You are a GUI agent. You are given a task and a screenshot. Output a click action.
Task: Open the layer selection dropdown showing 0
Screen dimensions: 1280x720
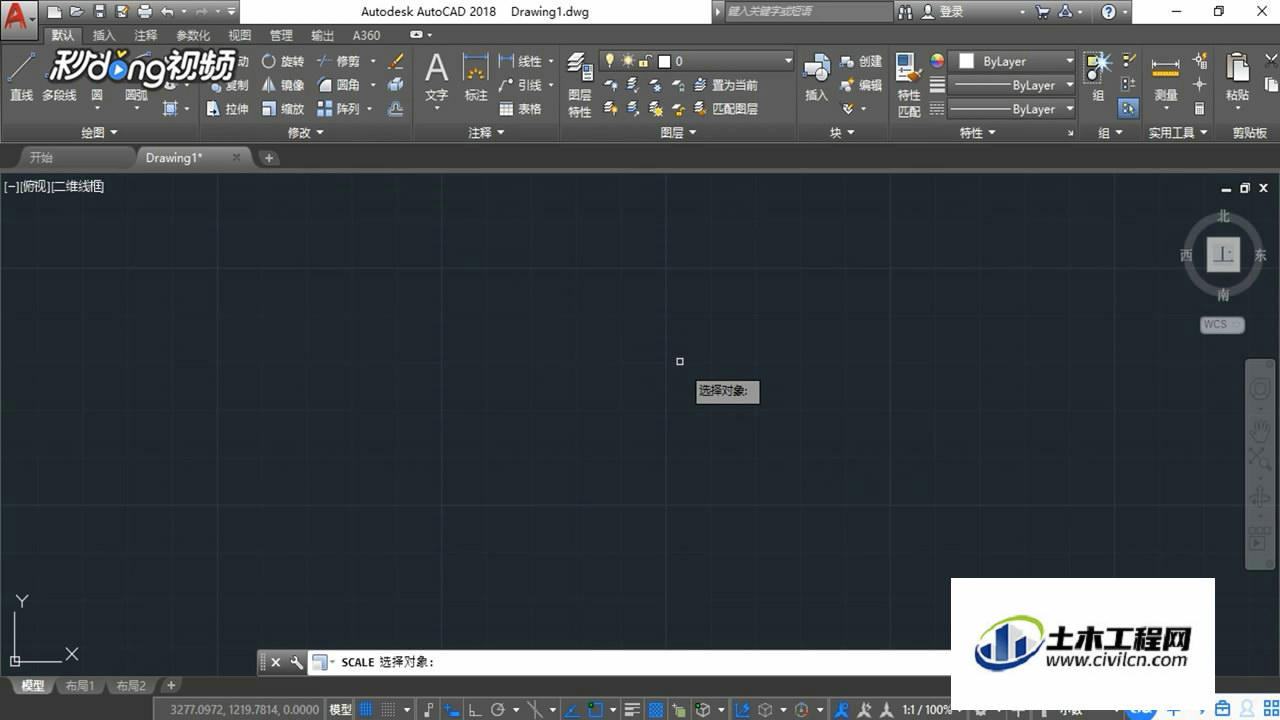[x=697, y=61]
